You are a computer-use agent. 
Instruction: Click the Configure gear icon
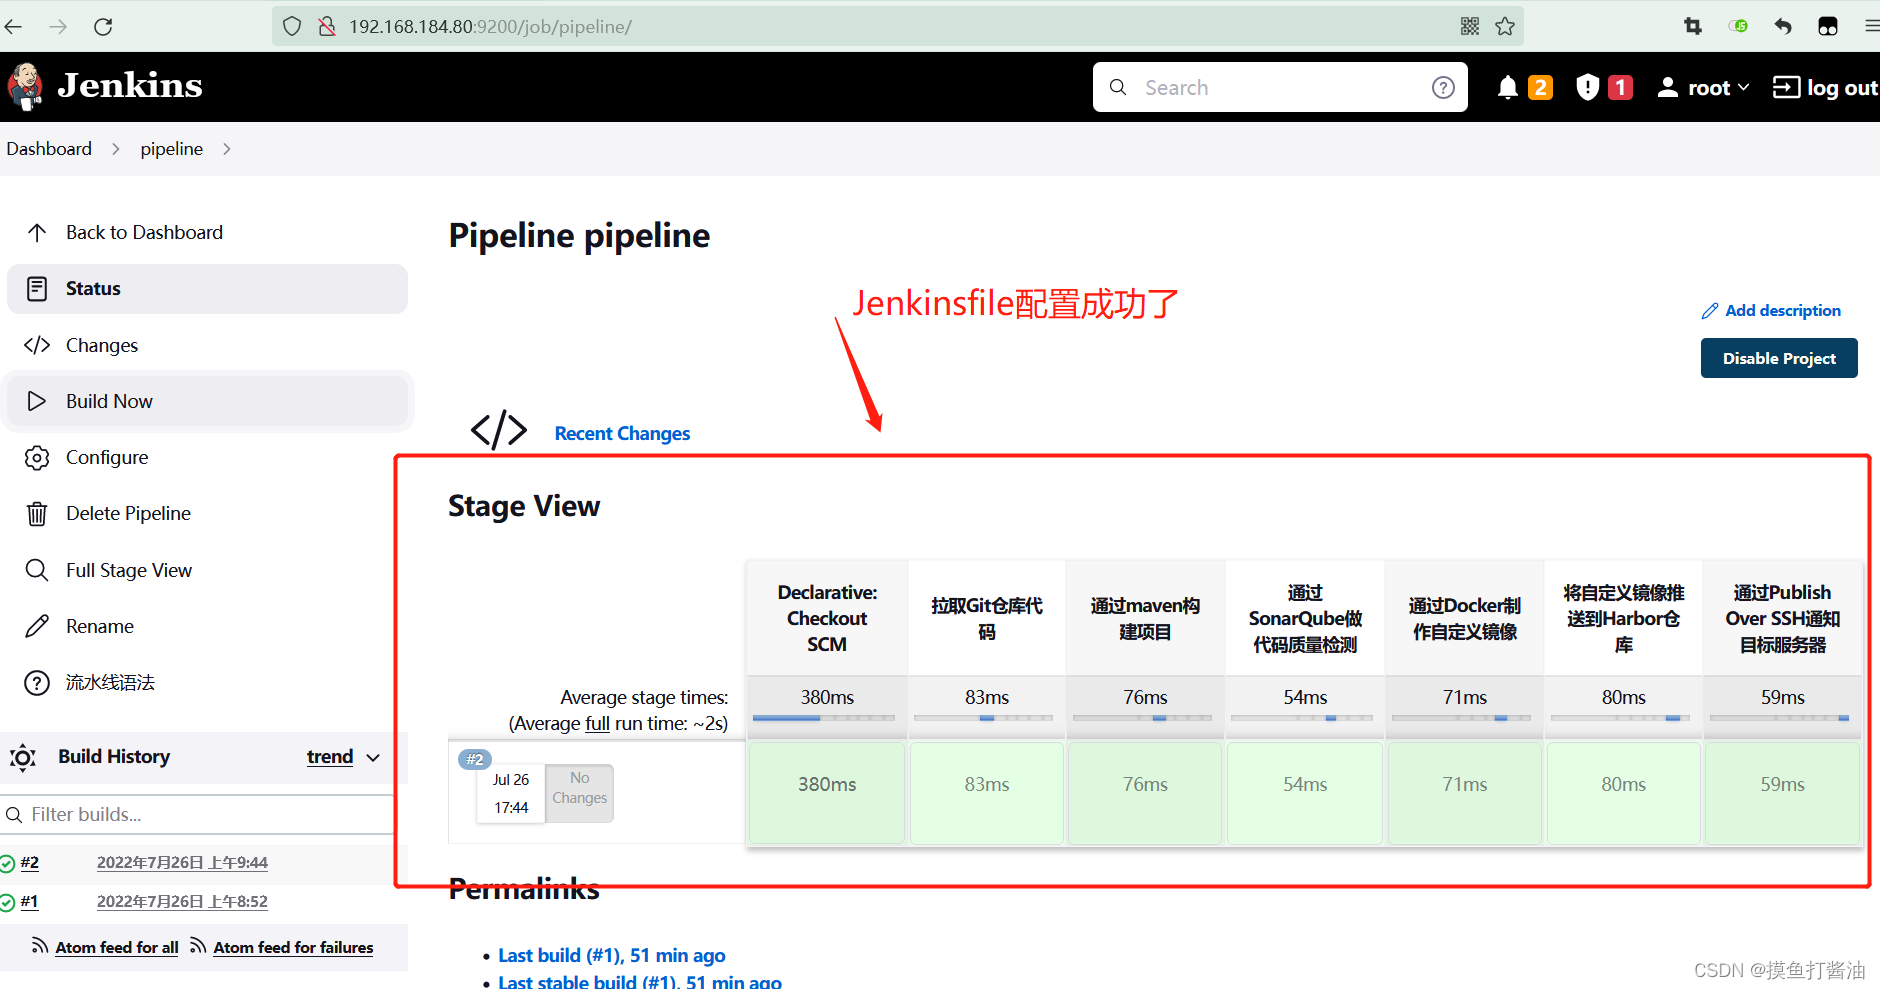37,458
